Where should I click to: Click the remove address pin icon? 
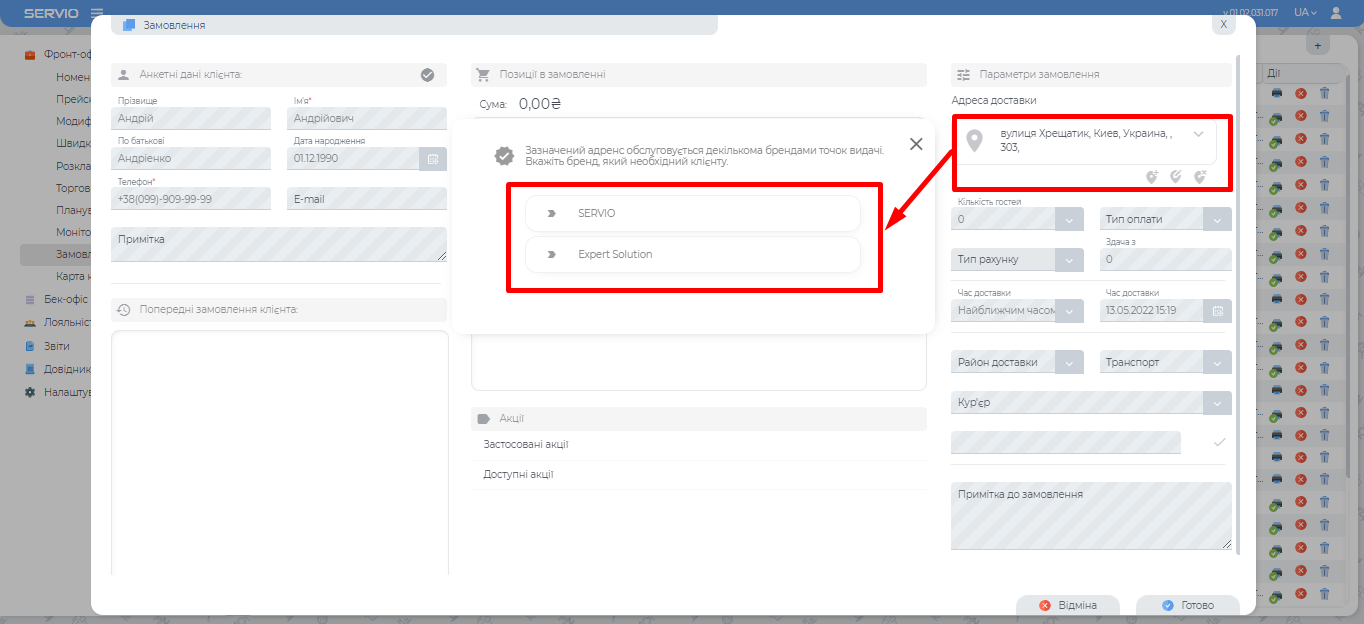1200,177
